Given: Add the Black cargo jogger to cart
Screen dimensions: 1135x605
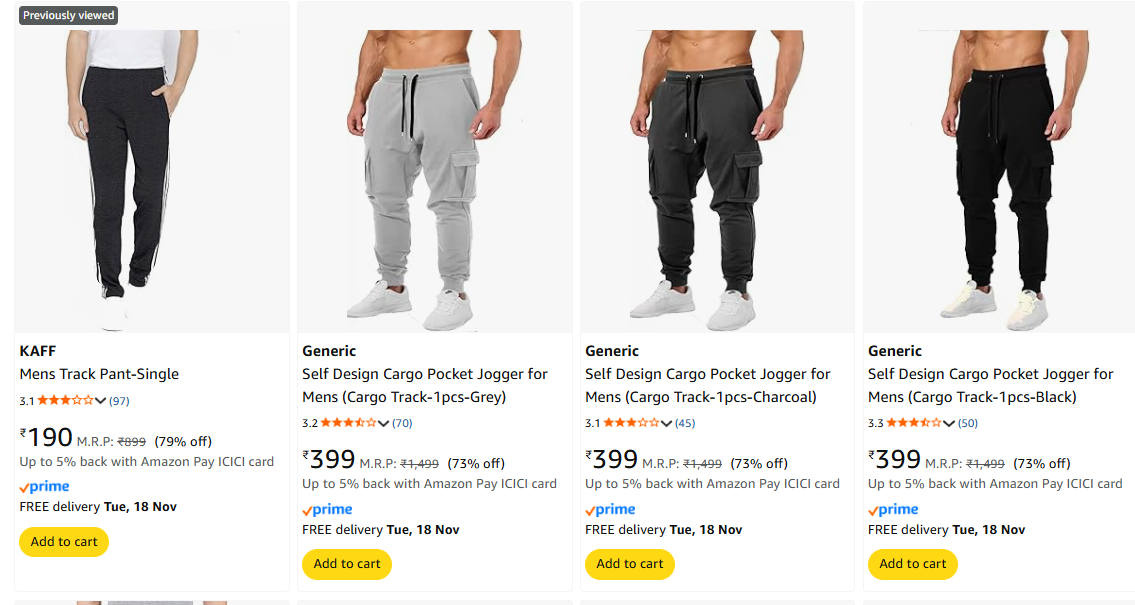Looking at the screenshot, I should (x=913, y=564).
